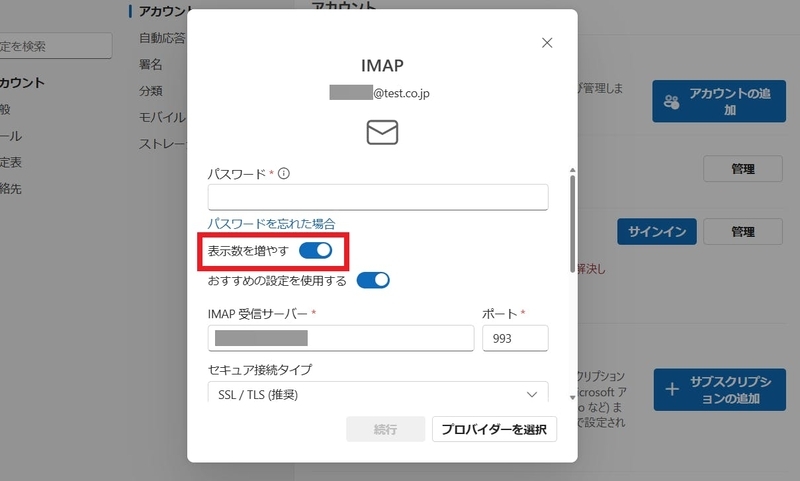The height and width of the screenshot is (481, 800).
Task: Click the @test.co.jp email text
Action: point(402,93)
